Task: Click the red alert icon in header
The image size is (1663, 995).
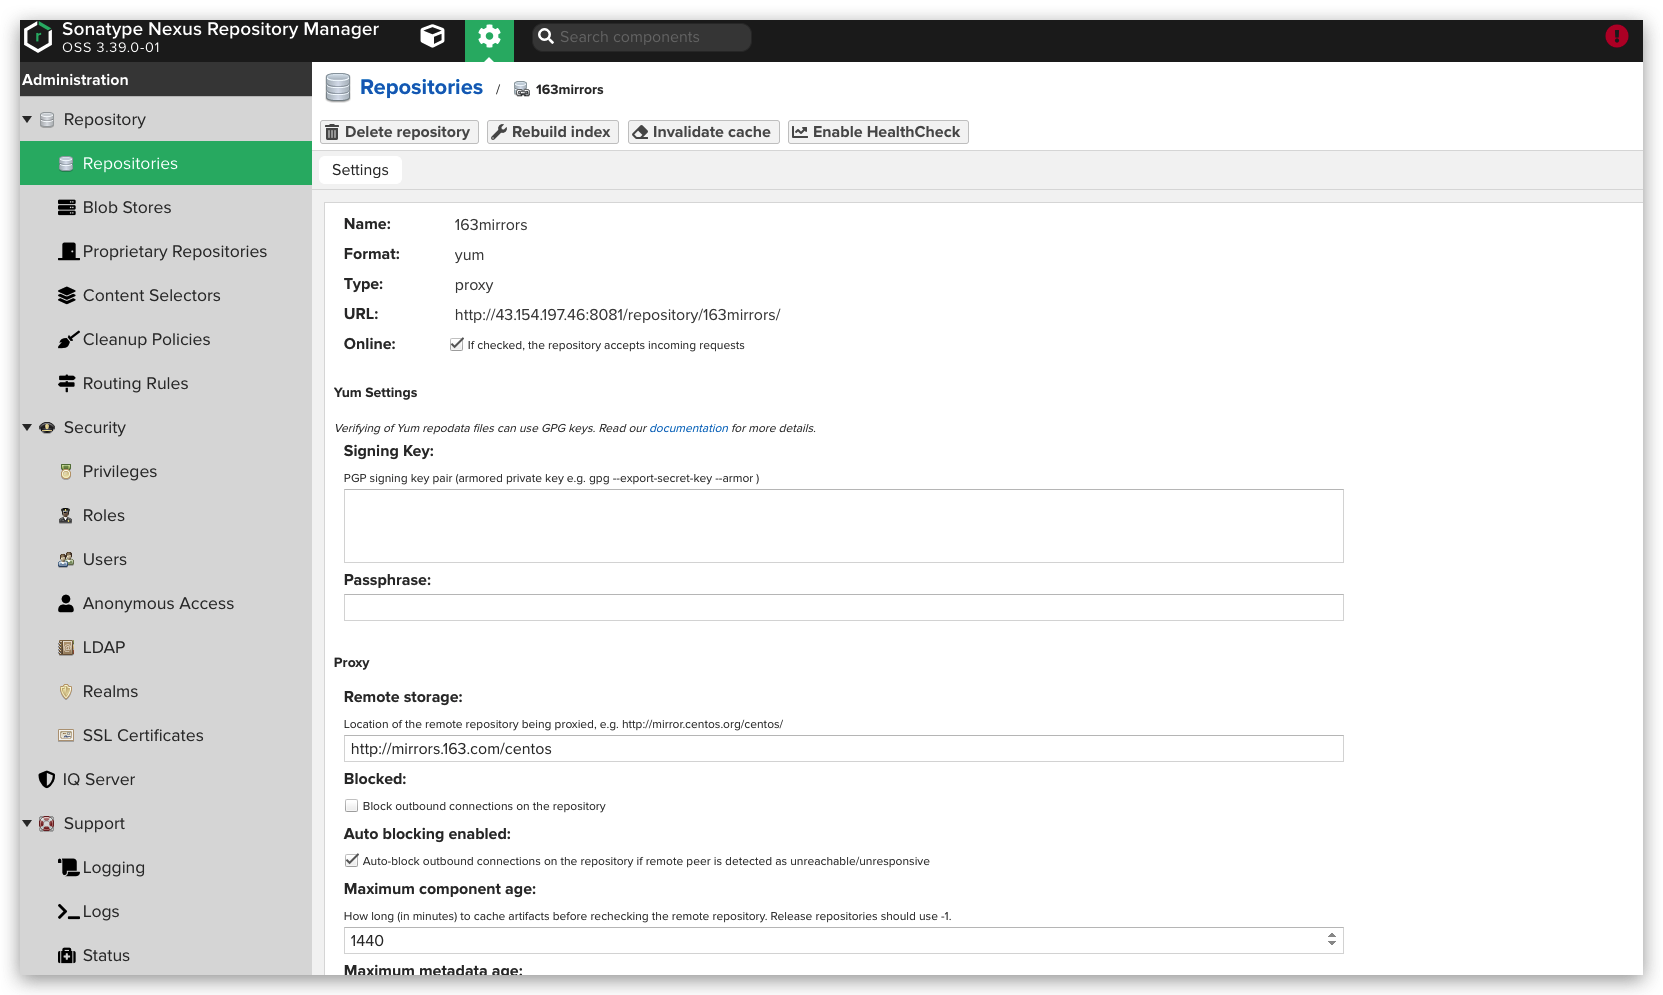Action: click(1616, 37)
